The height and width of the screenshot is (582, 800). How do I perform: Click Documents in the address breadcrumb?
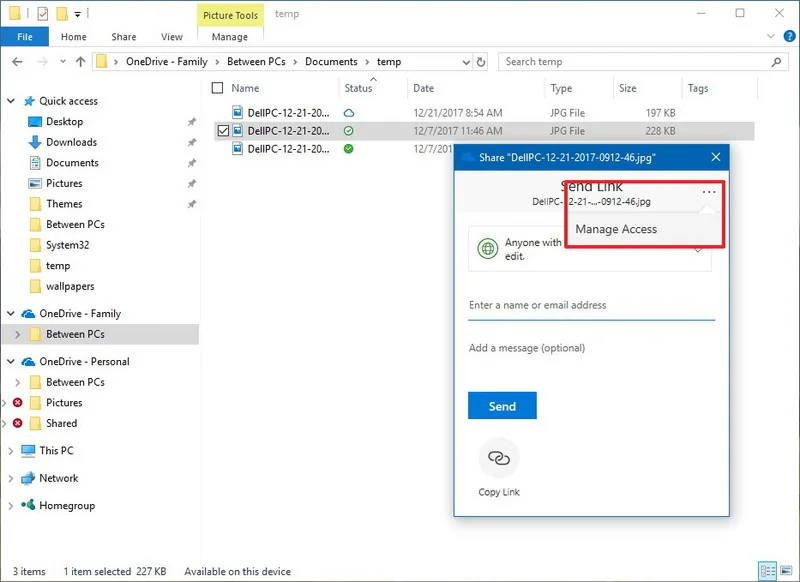point(331,62)
